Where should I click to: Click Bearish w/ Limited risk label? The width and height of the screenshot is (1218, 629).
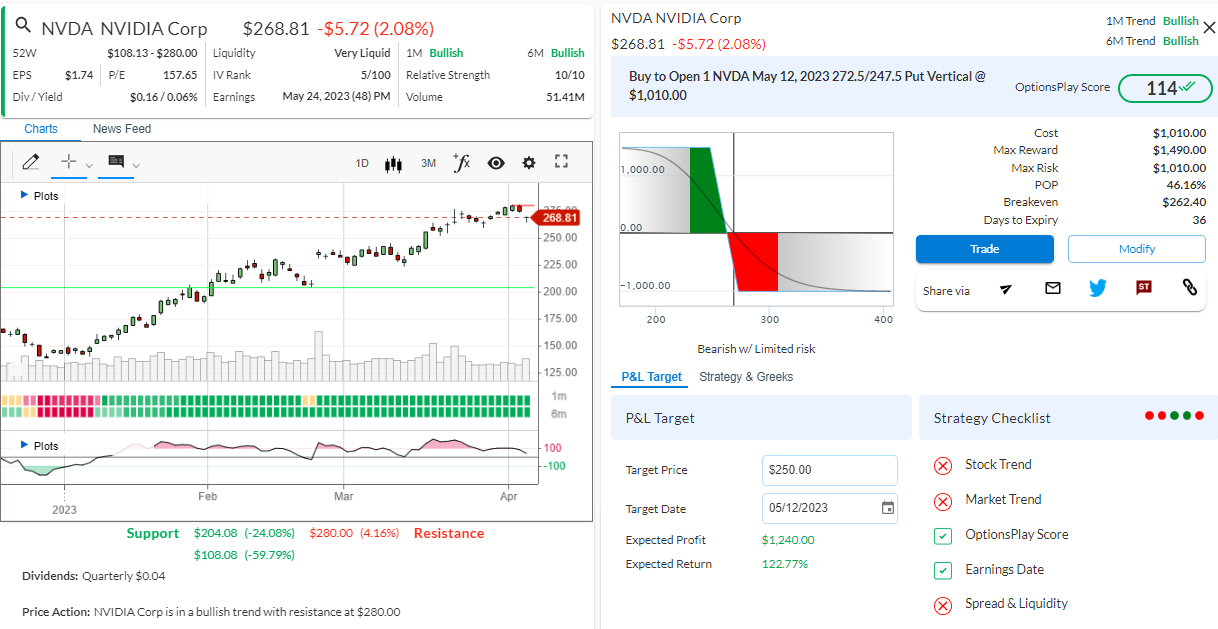(756, 349)
